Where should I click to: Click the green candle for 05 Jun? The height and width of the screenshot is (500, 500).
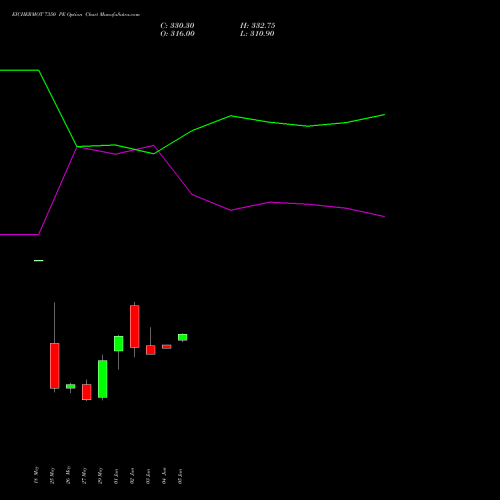pyautogui.click(x=183, y=337)
